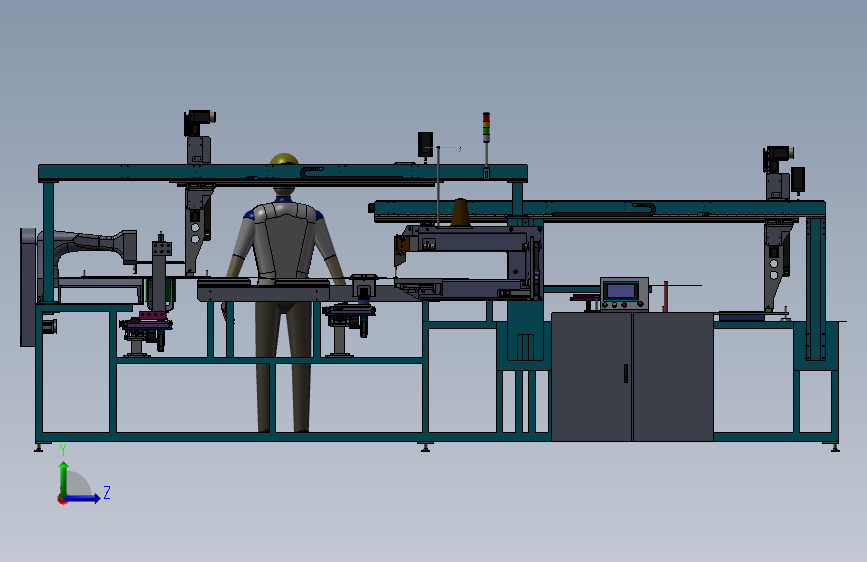Click the leveling foot under the frame's bottom-right corner
The width and height of the screenshot is (867, 562).
click(835, 447)
